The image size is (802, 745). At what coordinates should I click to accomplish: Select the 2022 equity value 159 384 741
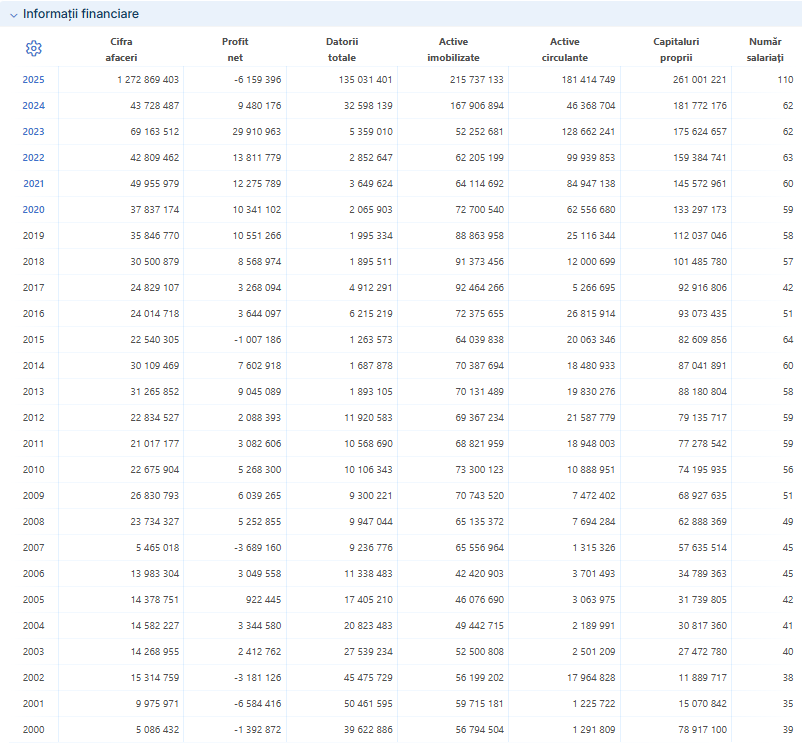(700, 158)
